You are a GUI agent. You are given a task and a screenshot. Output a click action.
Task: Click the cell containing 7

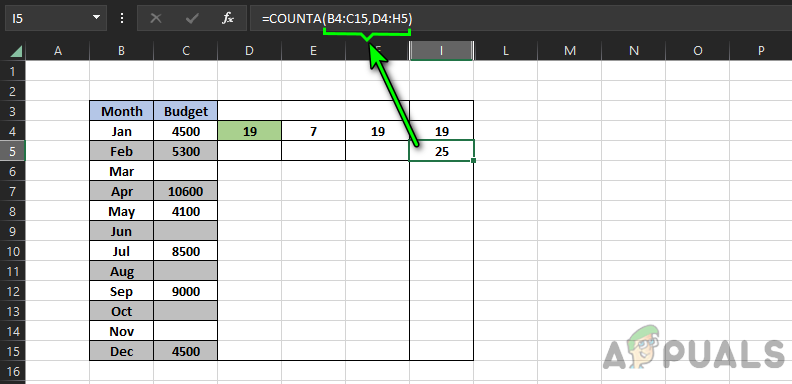pyautogui.click(x=314, y=131)
